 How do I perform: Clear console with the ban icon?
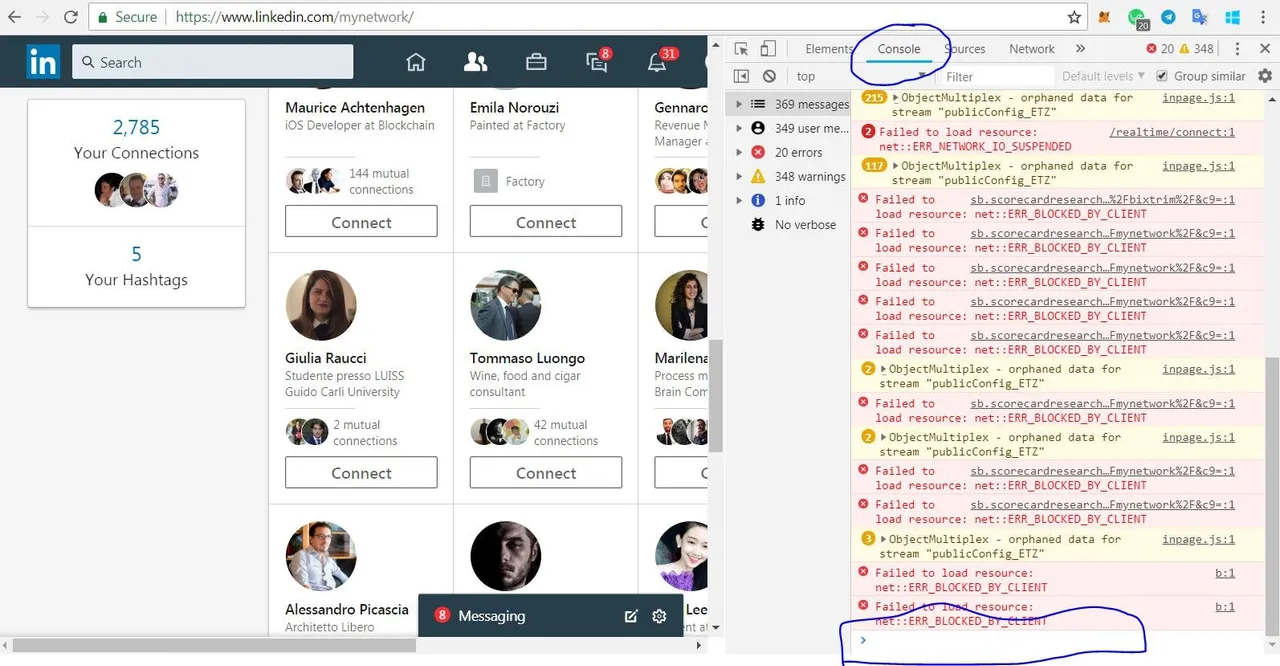tap(769, 76)
